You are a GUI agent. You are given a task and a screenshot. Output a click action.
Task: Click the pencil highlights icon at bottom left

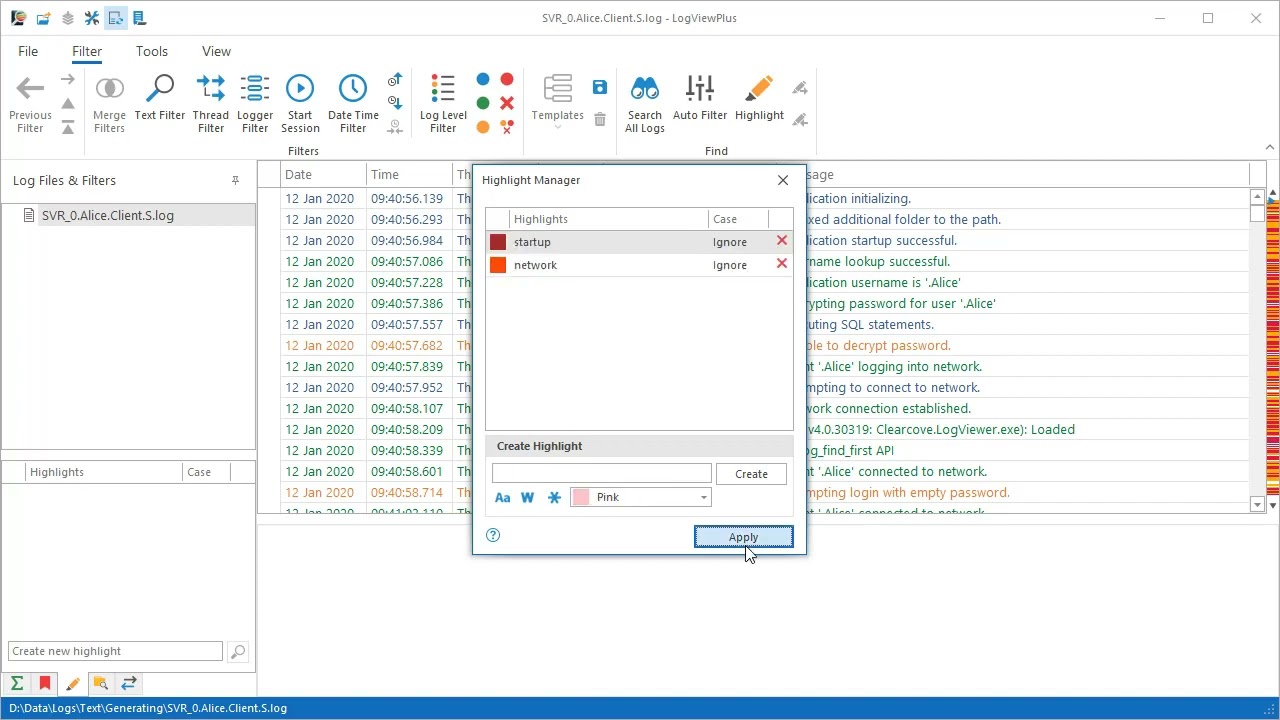(x=73, y=684)
